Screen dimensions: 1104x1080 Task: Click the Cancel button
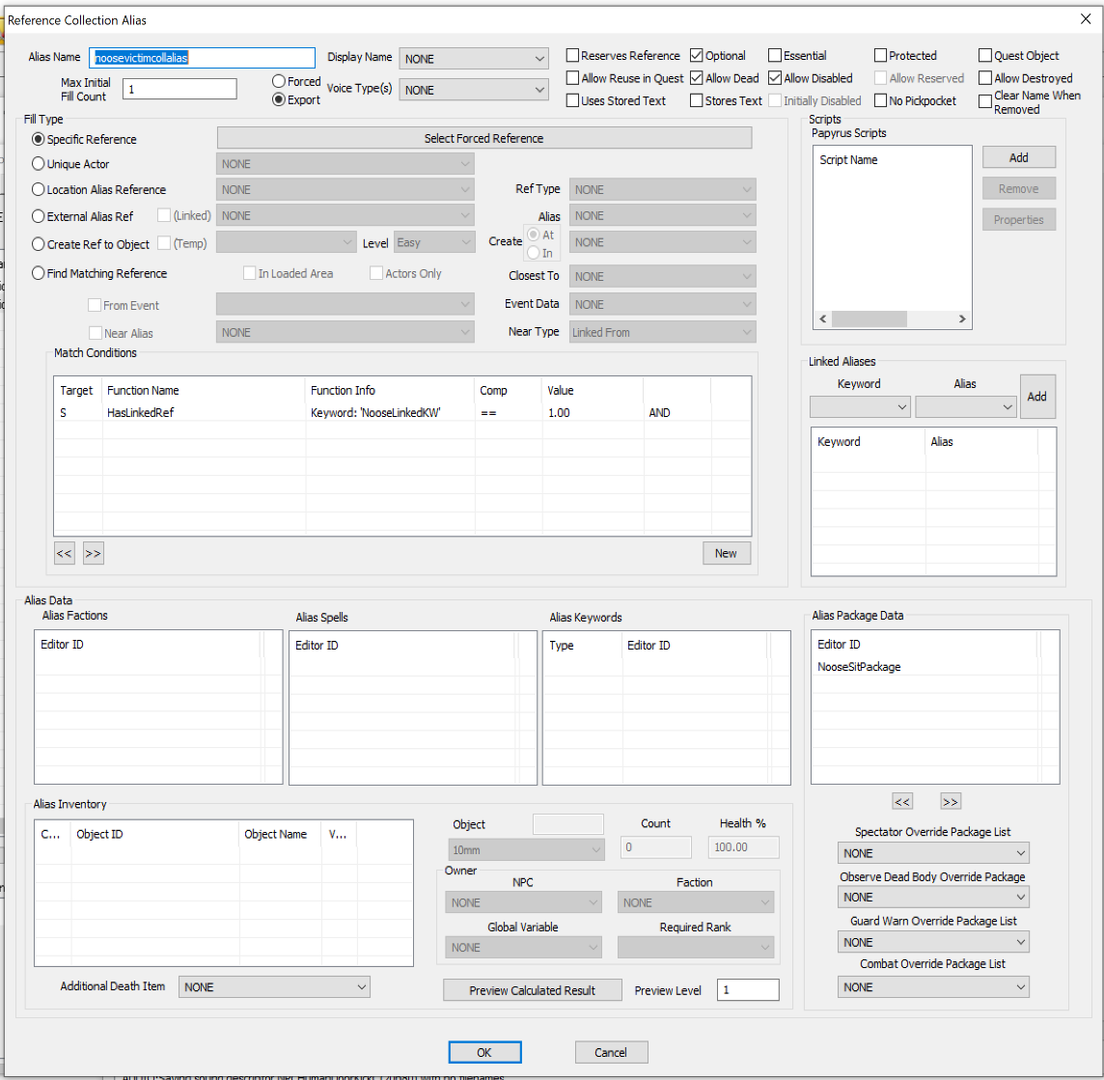pos(610,1053)
